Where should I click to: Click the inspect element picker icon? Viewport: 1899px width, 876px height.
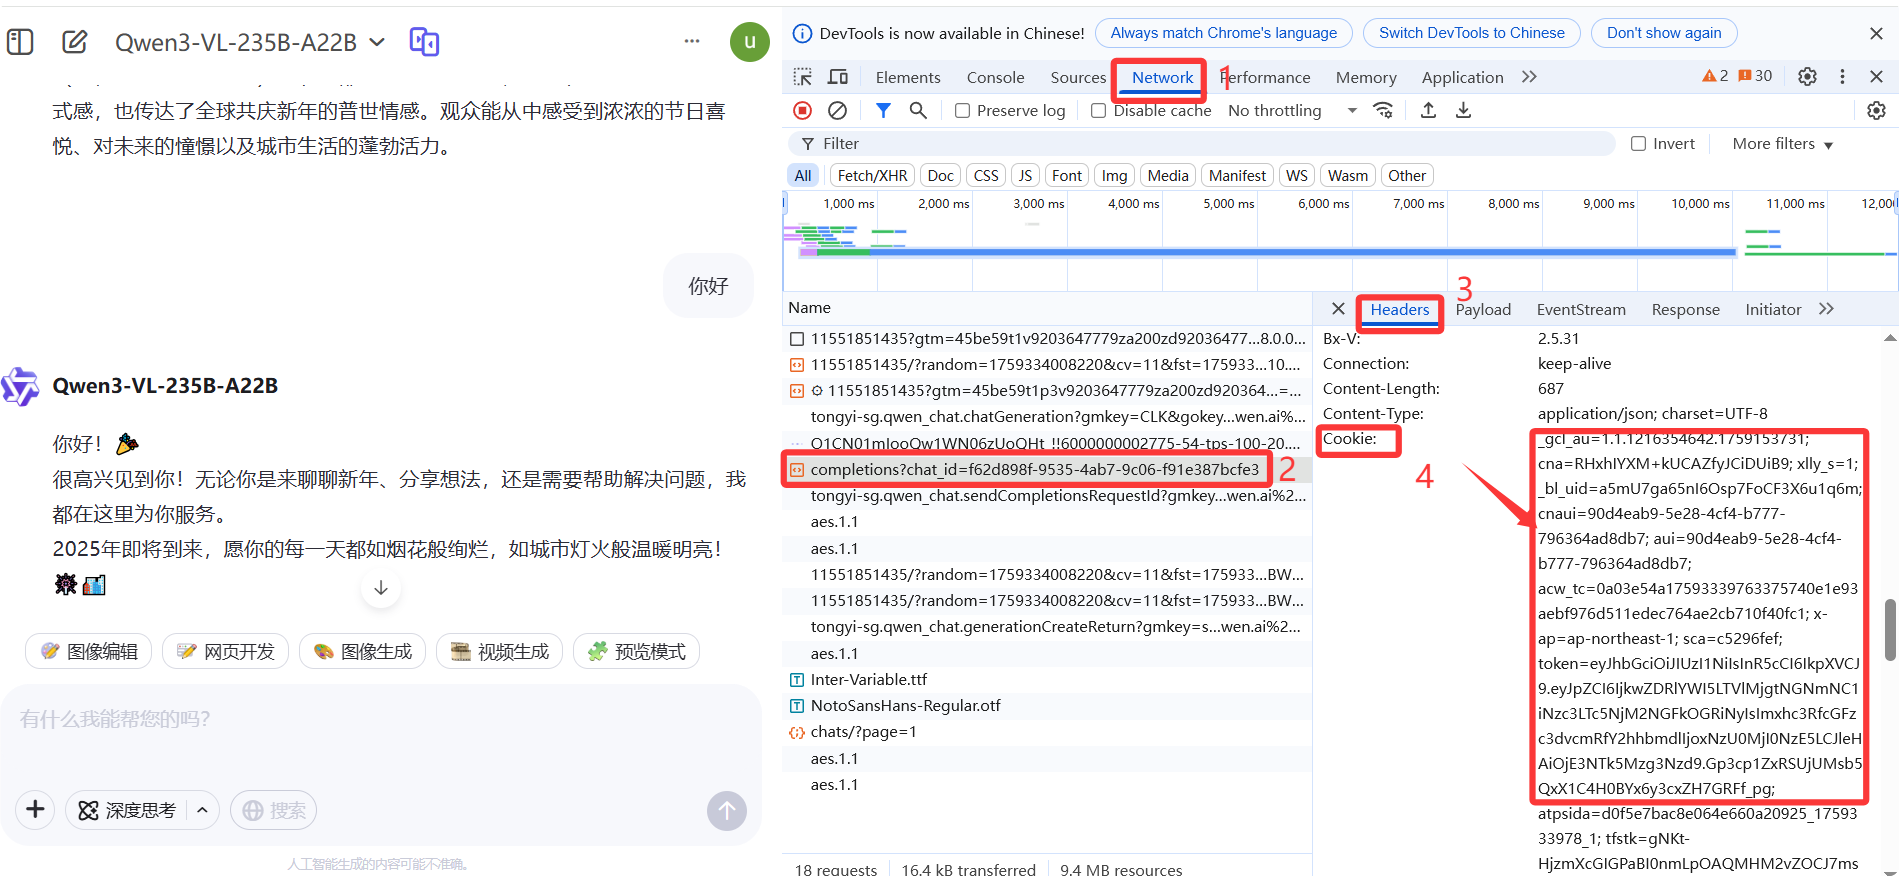coord(803,77)
